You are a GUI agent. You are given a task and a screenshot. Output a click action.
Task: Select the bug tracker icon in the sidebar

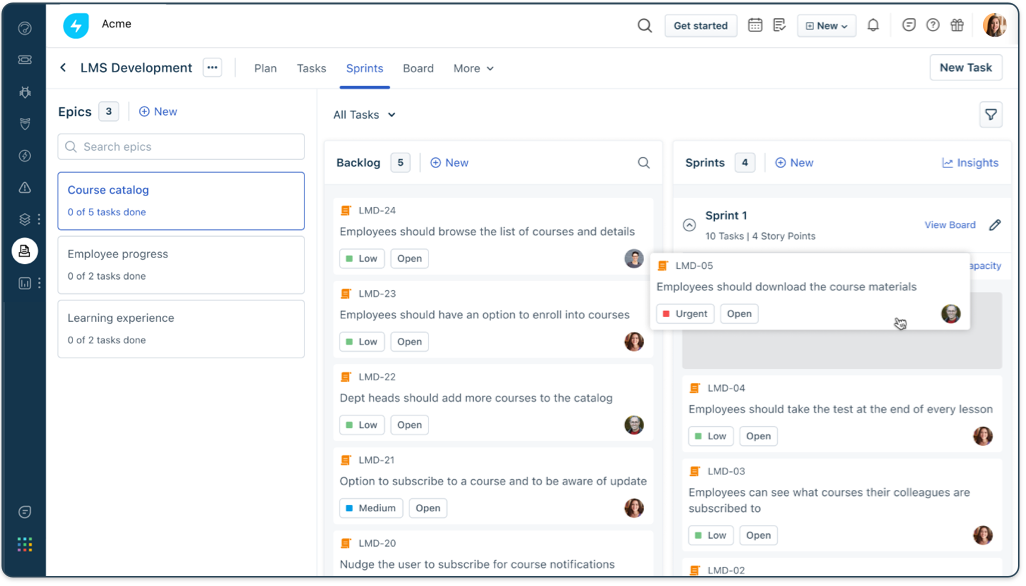pos(24,91)
